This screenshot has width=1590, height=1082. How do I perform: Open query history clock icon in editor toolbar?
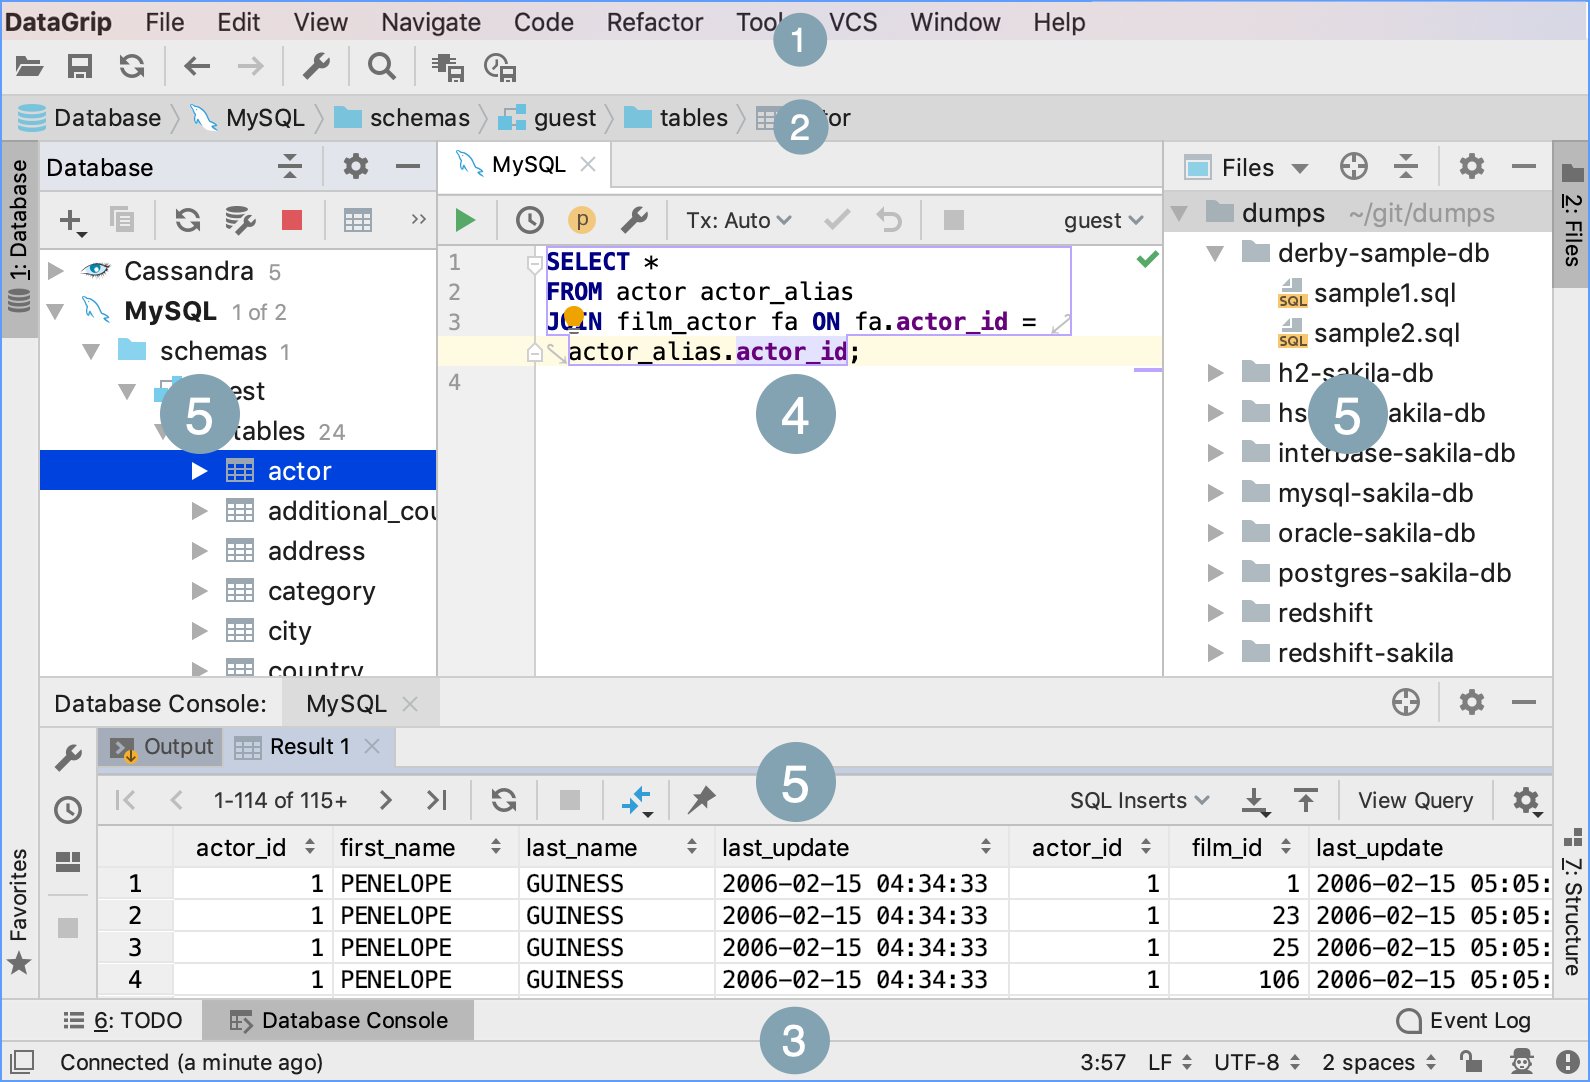pos(530,220)
